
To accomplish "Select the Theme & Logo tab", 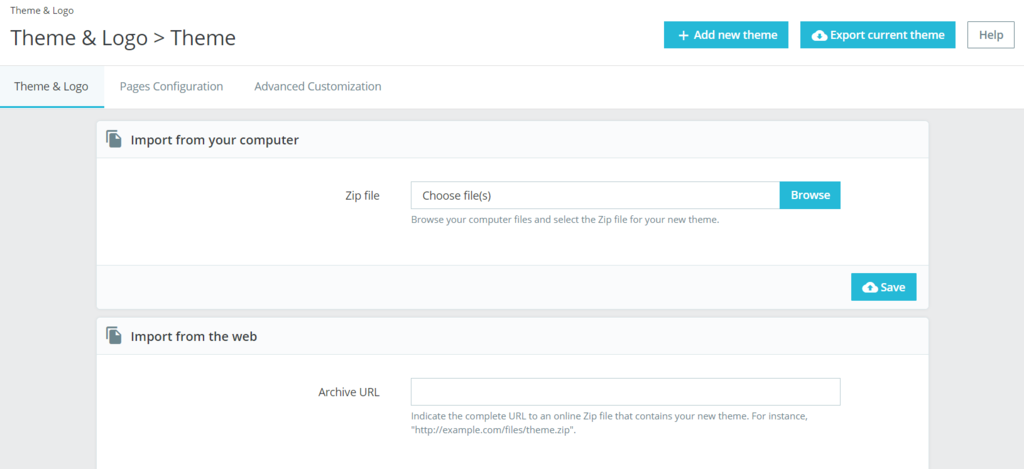I will tap(51, 87).
